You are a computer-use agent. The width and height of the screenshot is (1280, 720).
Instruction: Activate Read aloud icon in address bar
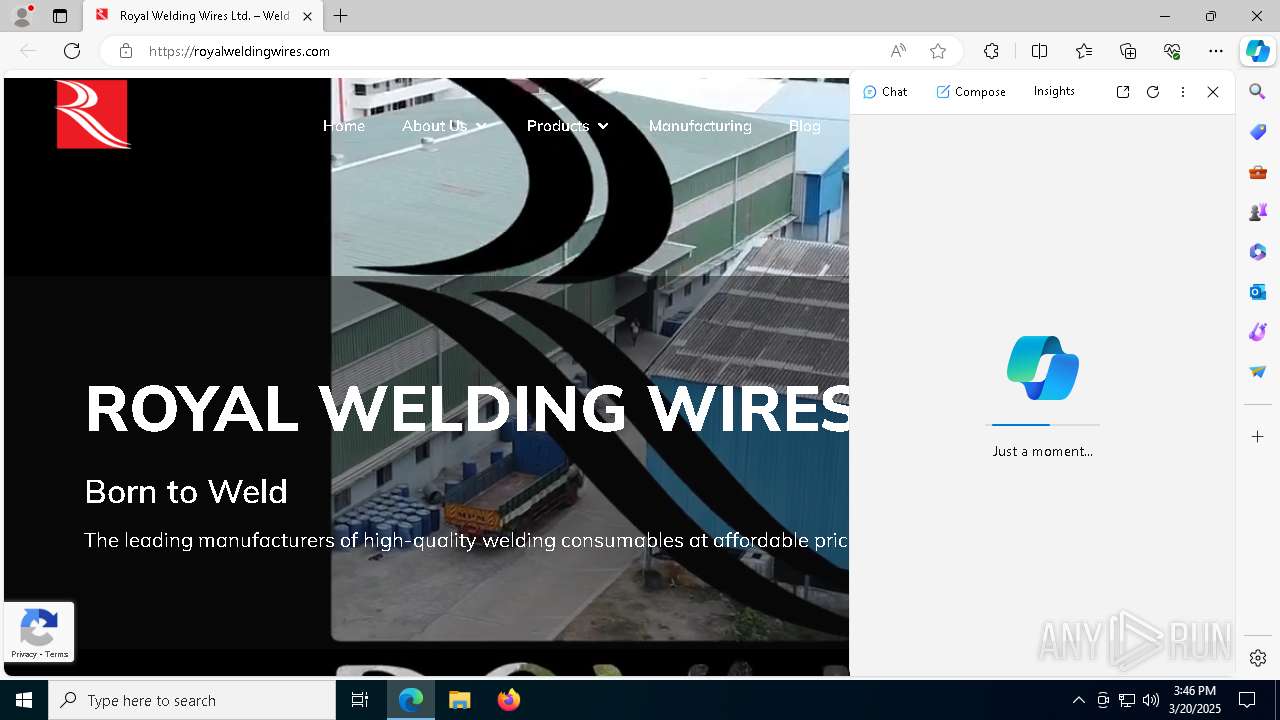pyautogui.click(x=898, y=51)
